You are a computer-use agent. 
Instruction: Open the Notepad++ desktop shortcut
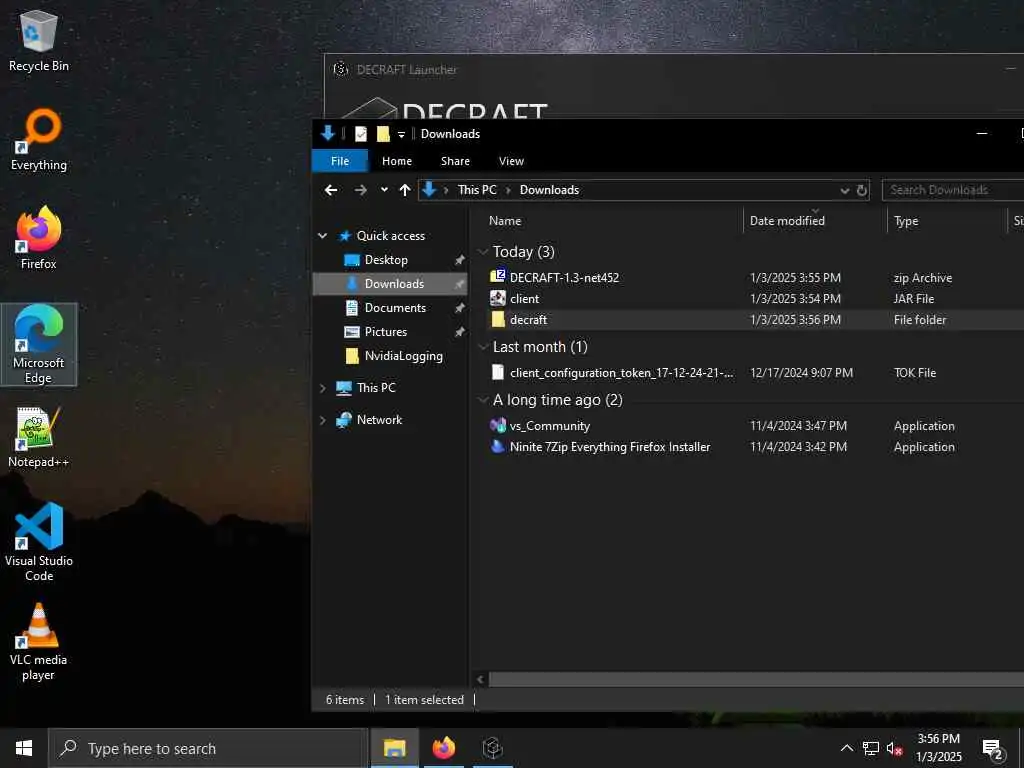(39, 437)
